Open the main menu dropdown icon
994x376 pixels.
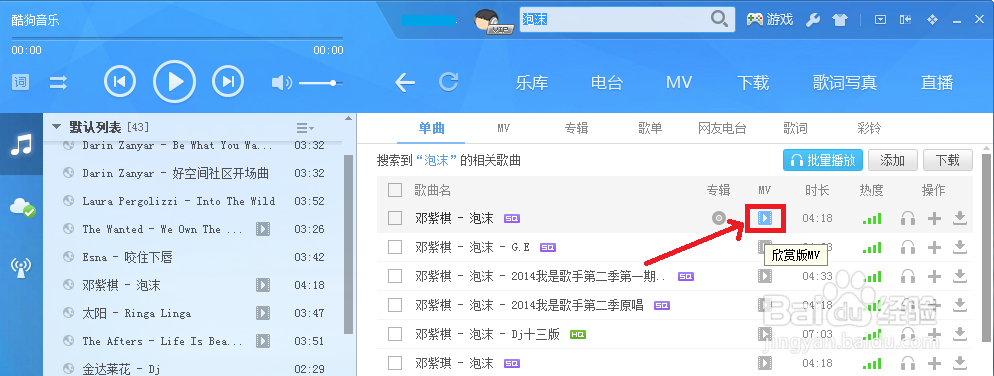(880, 20)
